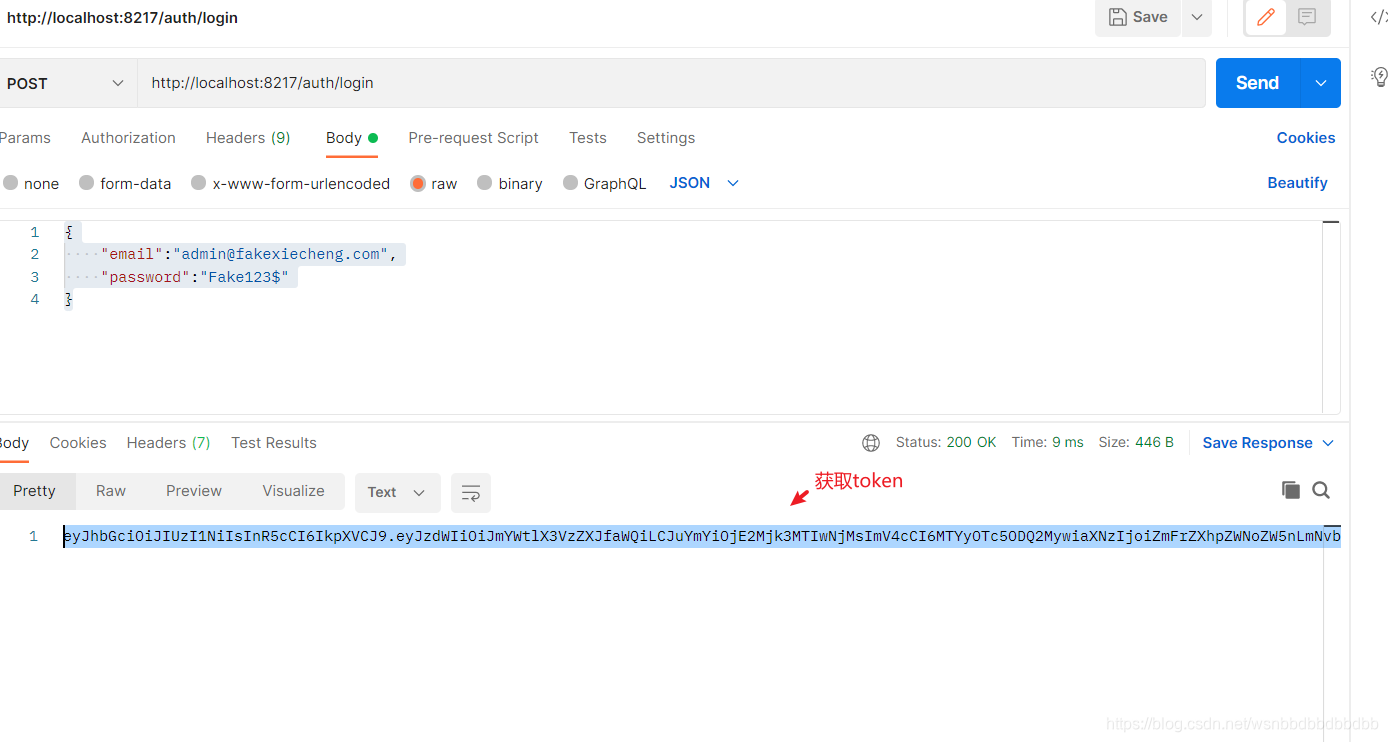1388x742 pixels.
Task: Open the response Cookies tab
Action: point(78,443)
